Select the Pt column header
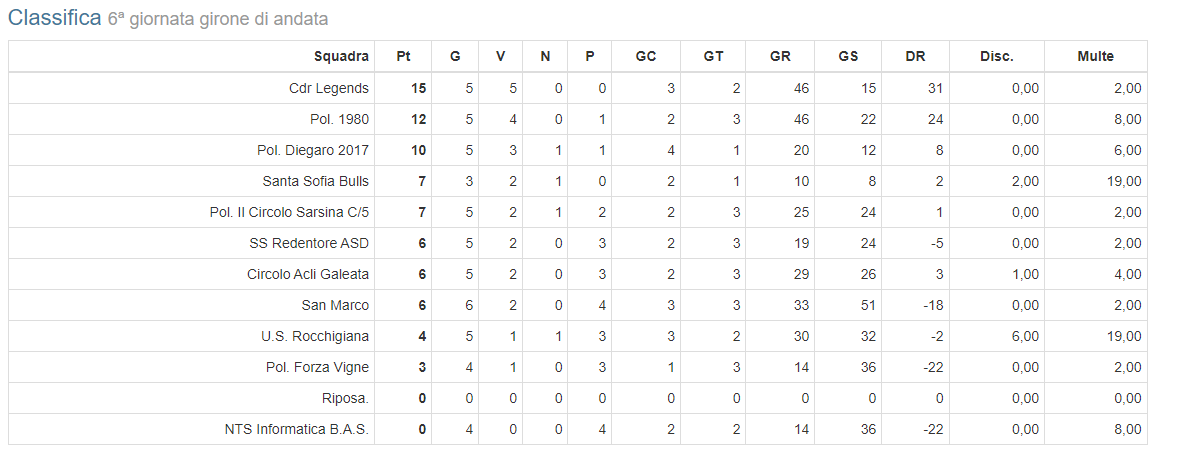1189x456 pixels. pos(403,57)
